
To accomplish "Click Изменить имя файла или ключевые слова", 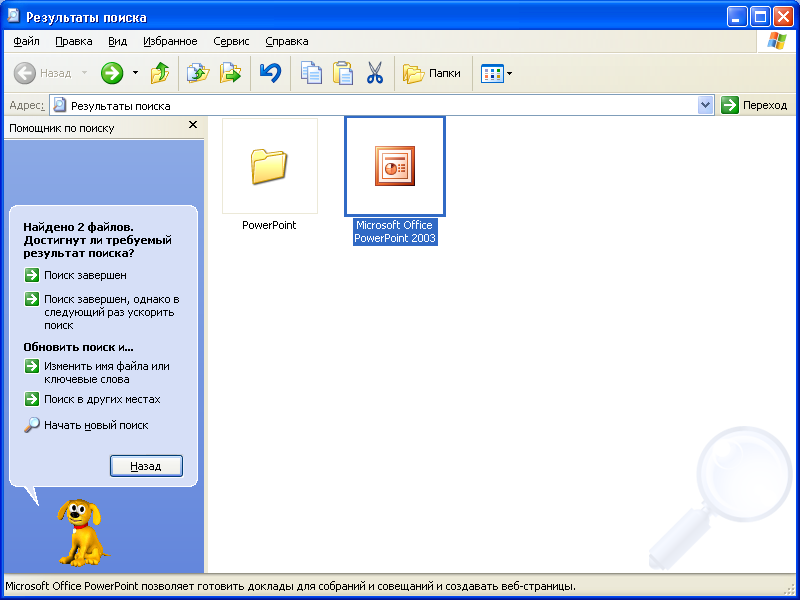I will click(x=107, y=372).
